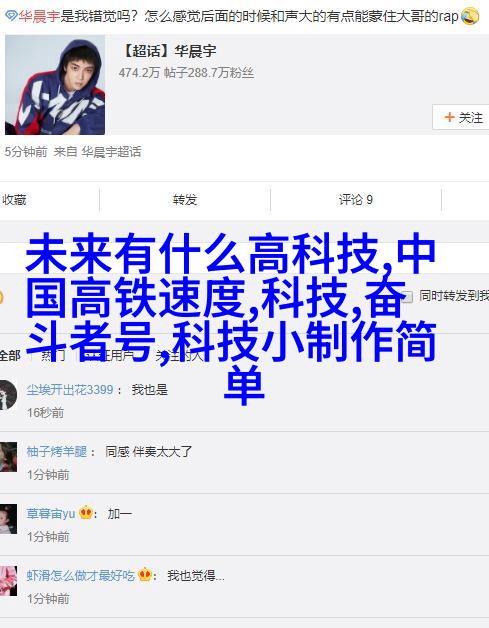Click the crown badge beside 虾滑怎么做才最好吃
Viewport: 489px width, 628px height.
click(x=145, y=575)
